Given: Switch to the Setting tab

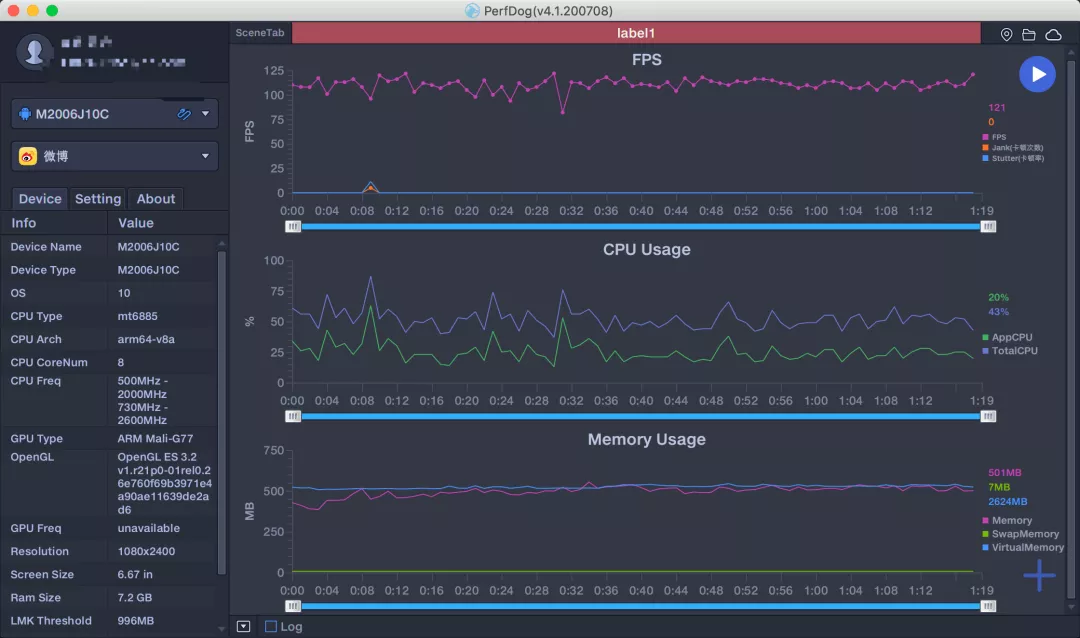Looking at the screenshot, I should (x=98, y=199).
